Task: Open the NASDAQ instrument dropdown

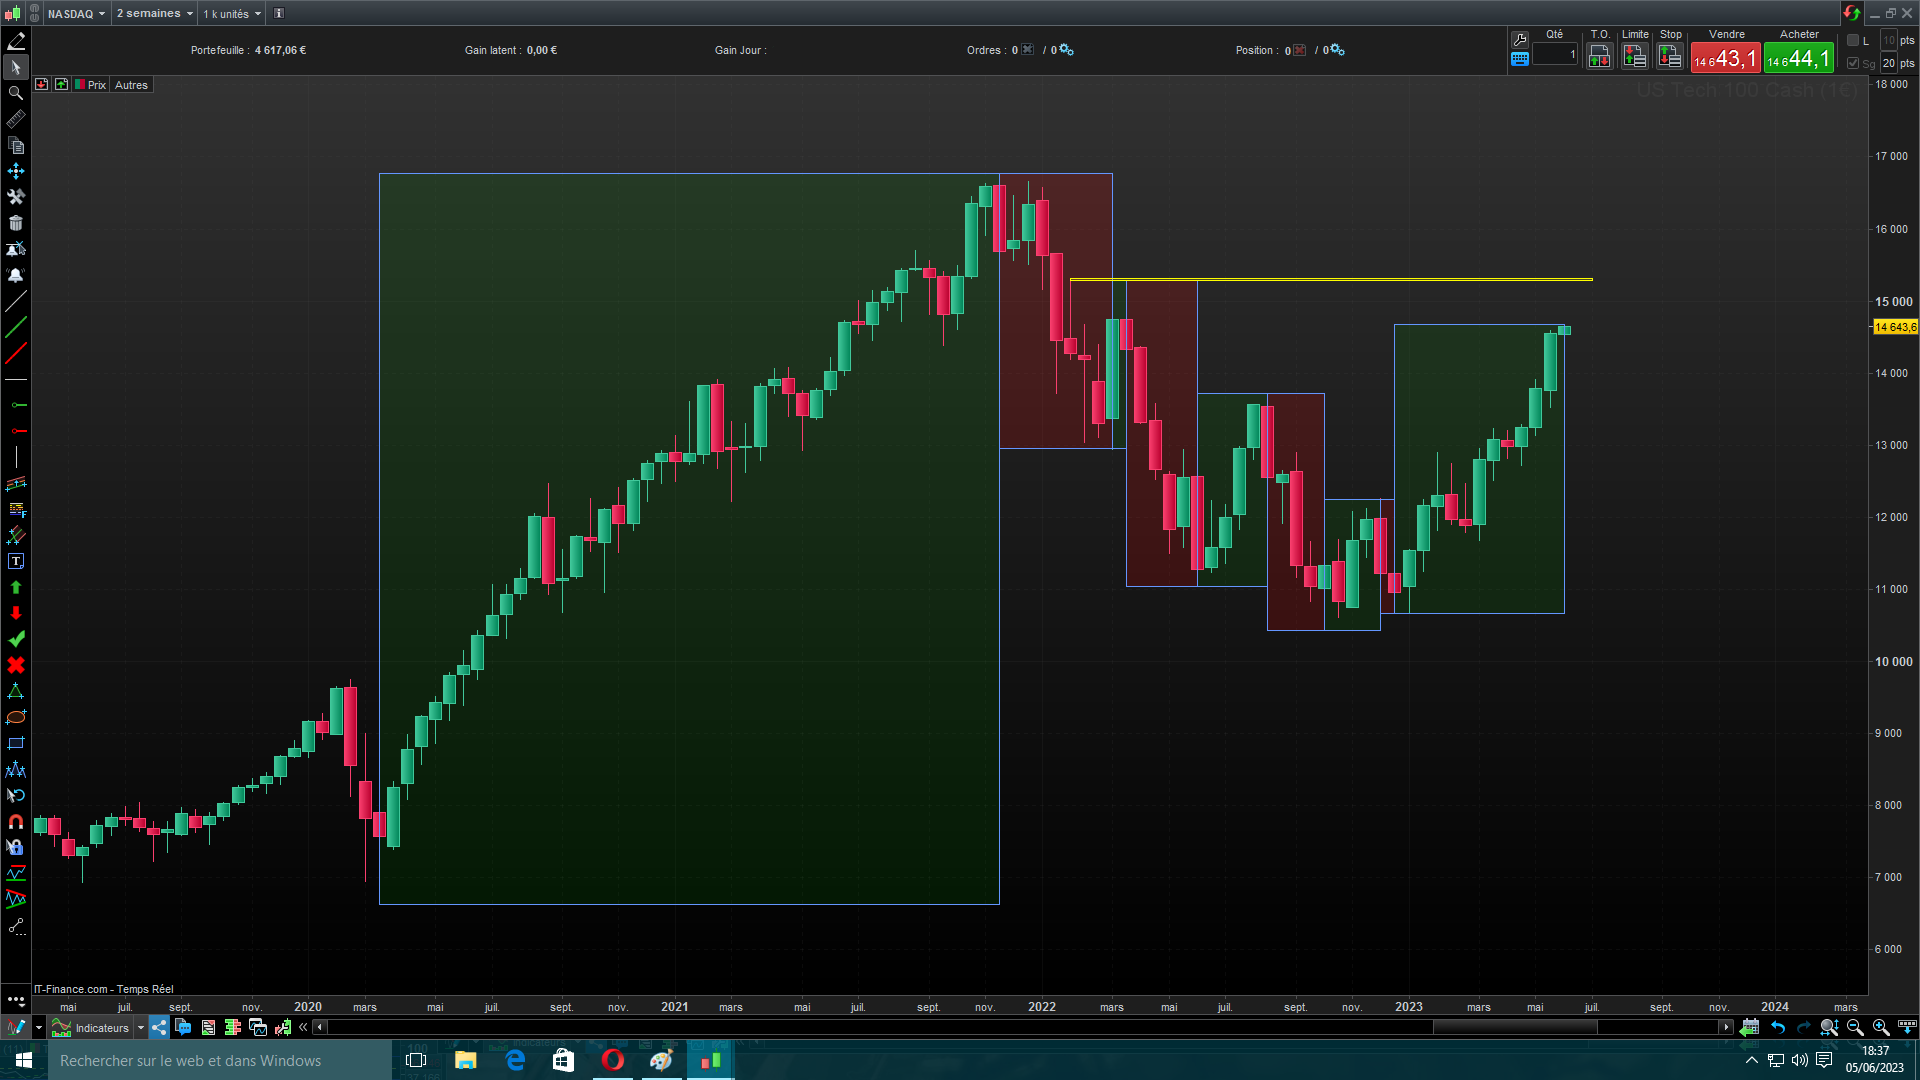Action: pyautogui.click(x=76, y=13)
